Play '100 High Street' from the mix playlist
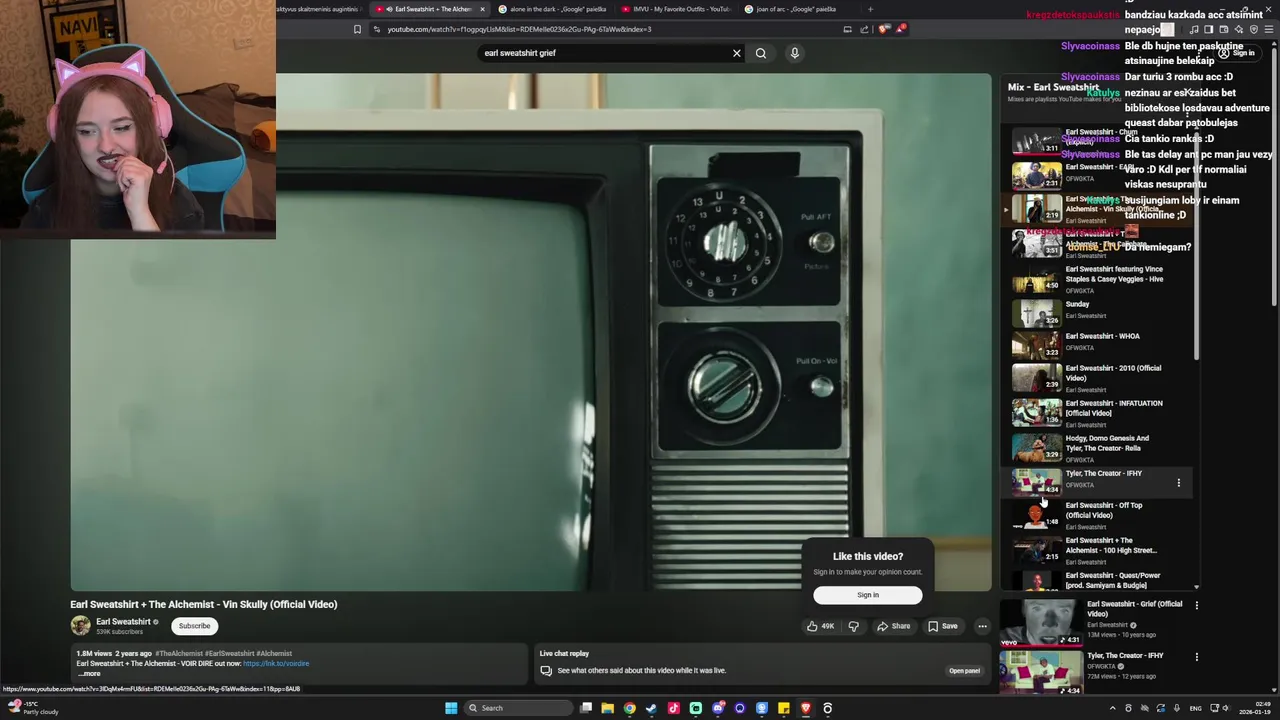Viewport: 1280px width, 720px height. click(1095, 549)
